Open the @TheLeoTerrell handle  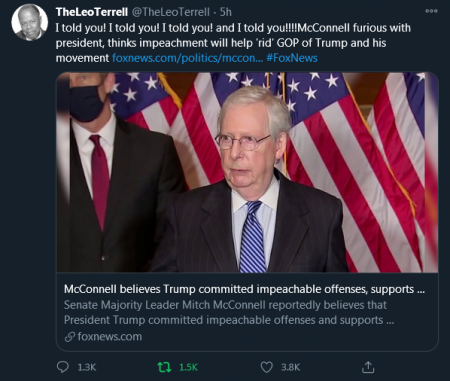click(171, 12)
